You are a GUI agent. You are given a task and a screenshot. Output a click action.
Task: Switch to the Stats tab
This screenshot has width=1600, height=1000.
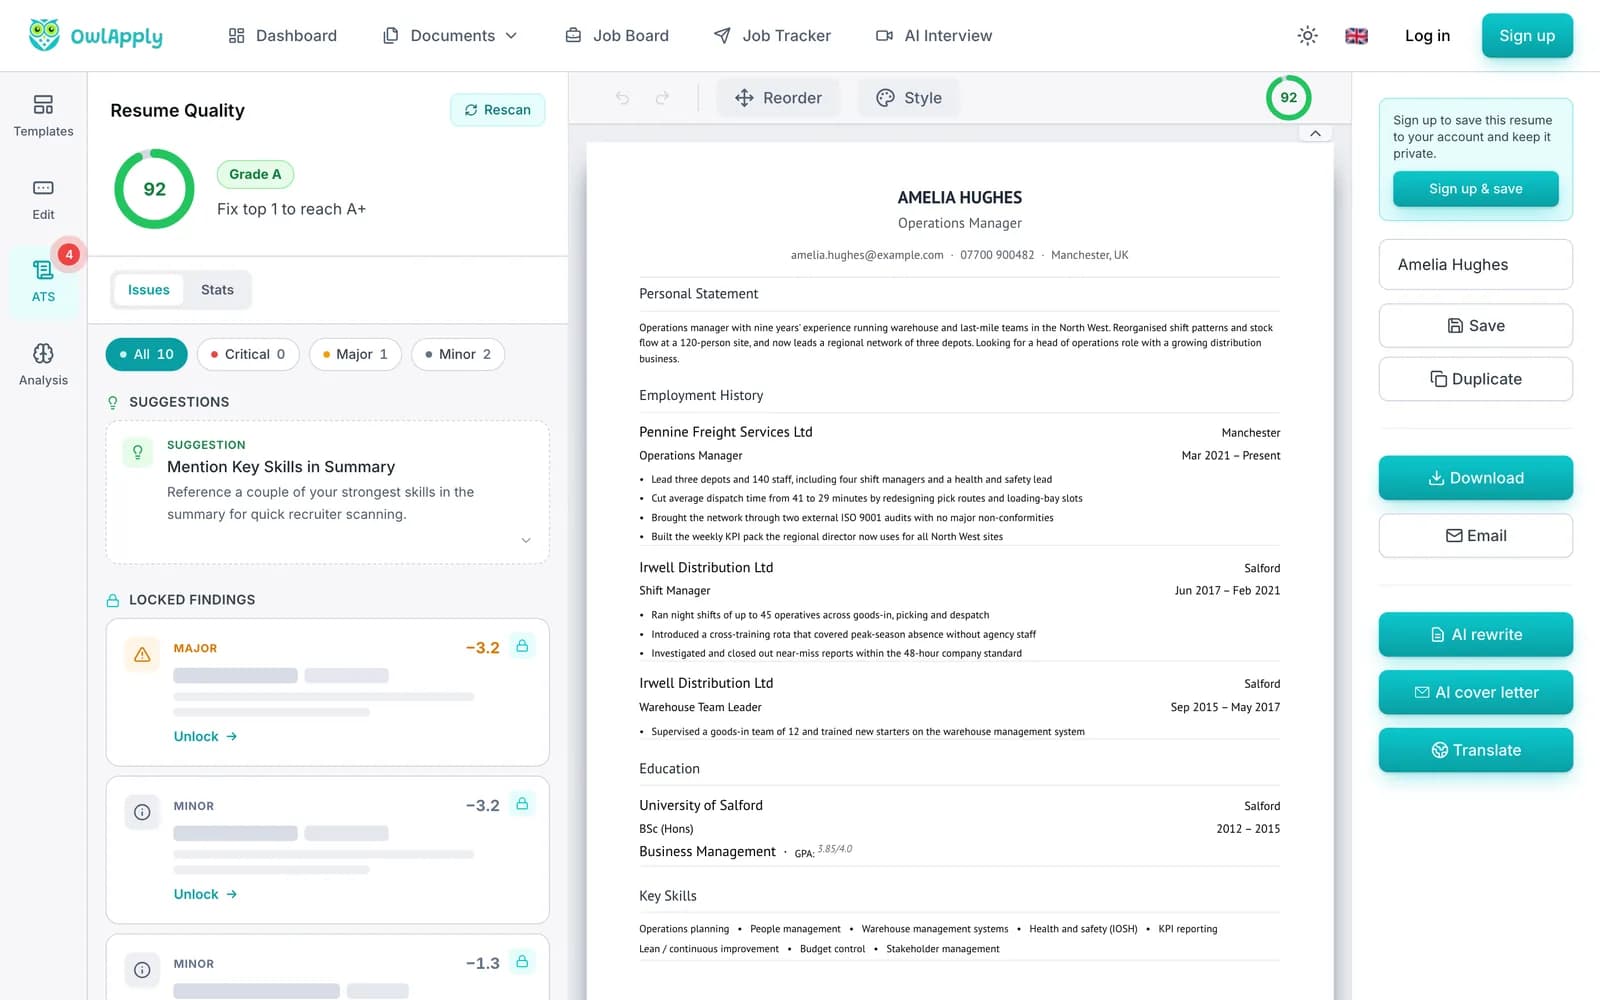[x=217, y=290]
